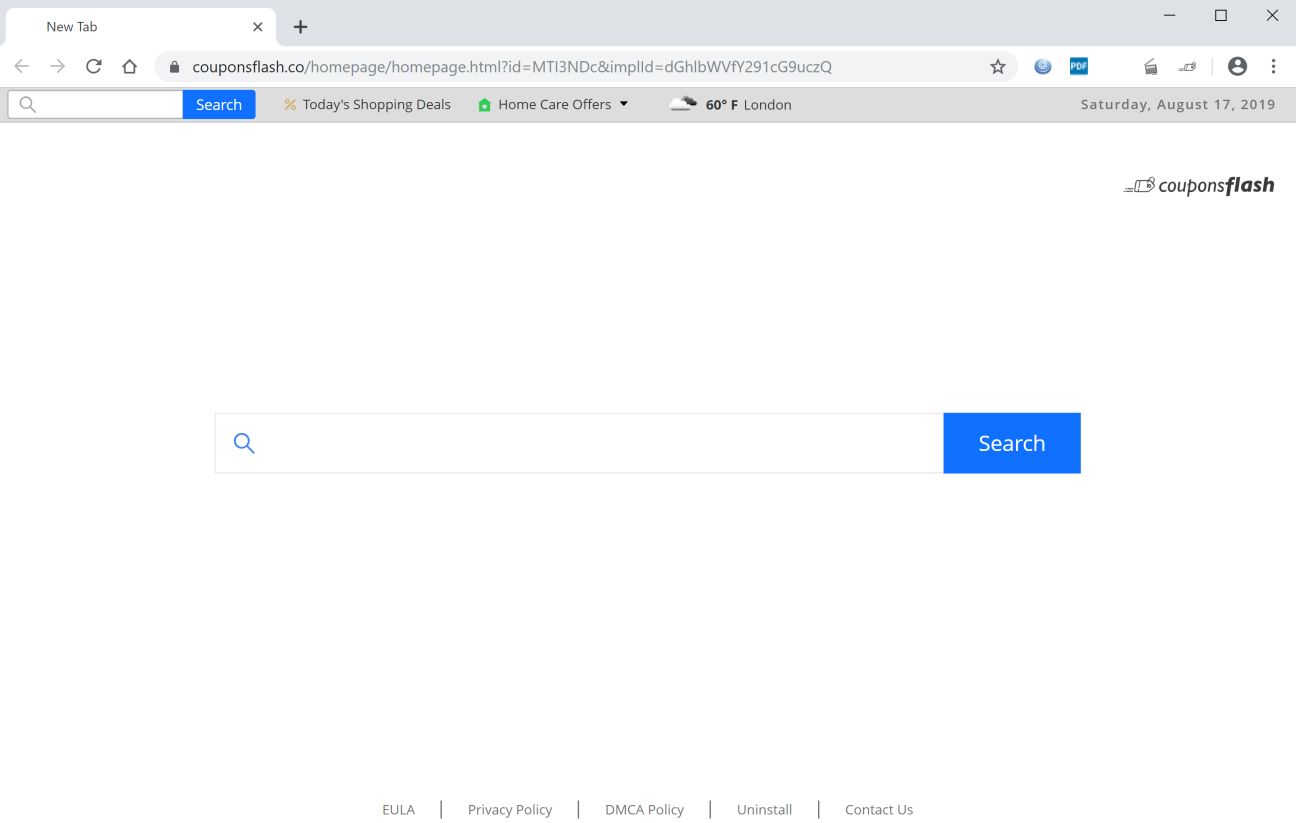Open the Chrome profile account menu
The image size is (1296, 823).
coord(1237,66)
